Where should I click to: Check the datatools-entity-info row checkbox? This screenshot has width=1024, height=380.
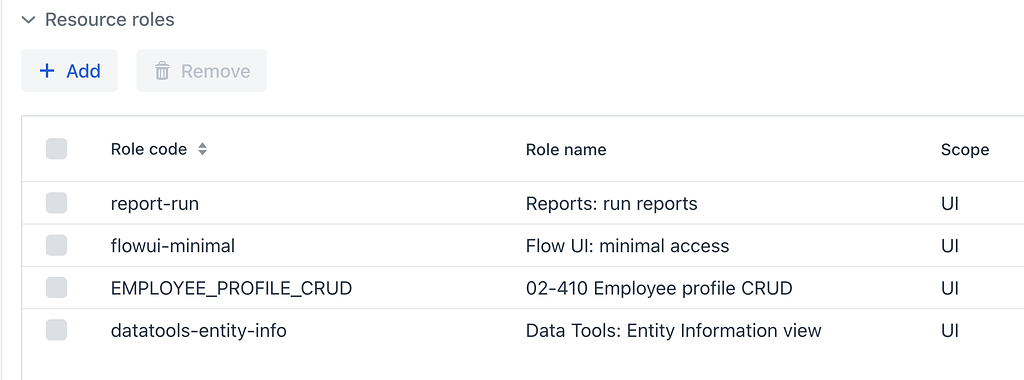point(56,330)
